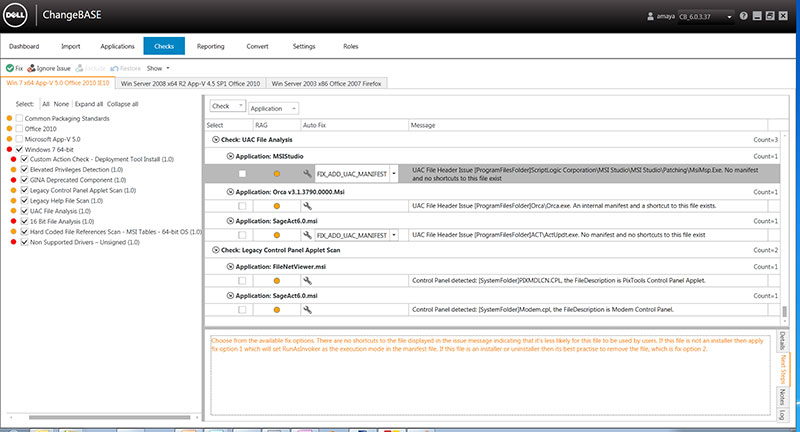Go to the Import tab
Viewport: 800px width, 432px height.
coord(70,46)
